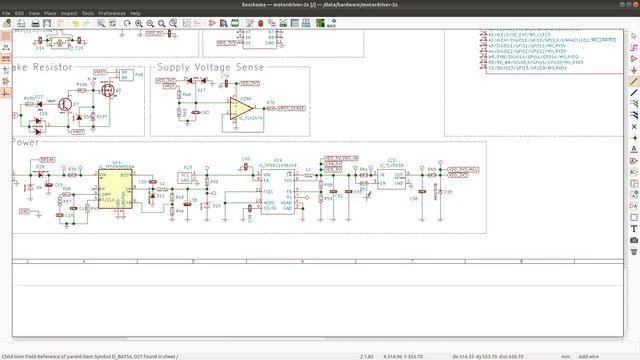Open the Schematic page settings

pos(21,23)
